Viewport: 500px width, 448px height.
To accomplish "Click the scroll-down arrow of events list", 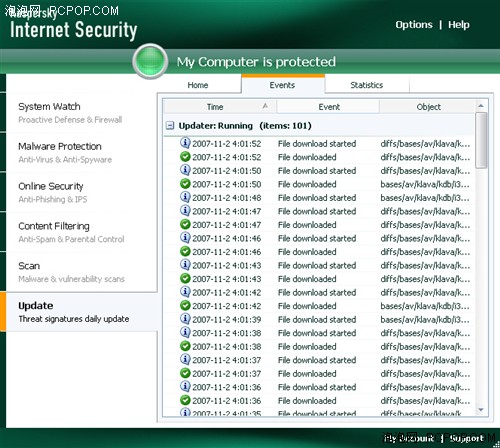I will click(481, 410).
